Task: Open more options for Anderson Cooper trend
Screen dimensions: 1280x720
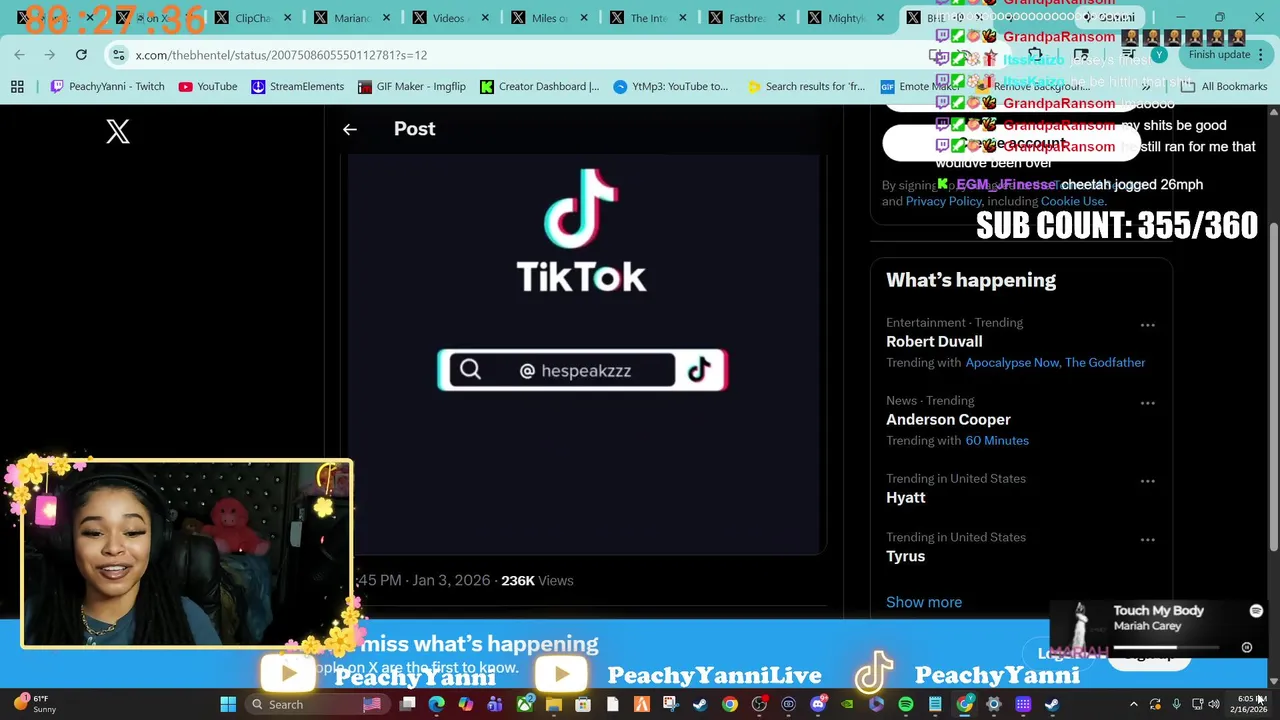Action: point(1147,403)
